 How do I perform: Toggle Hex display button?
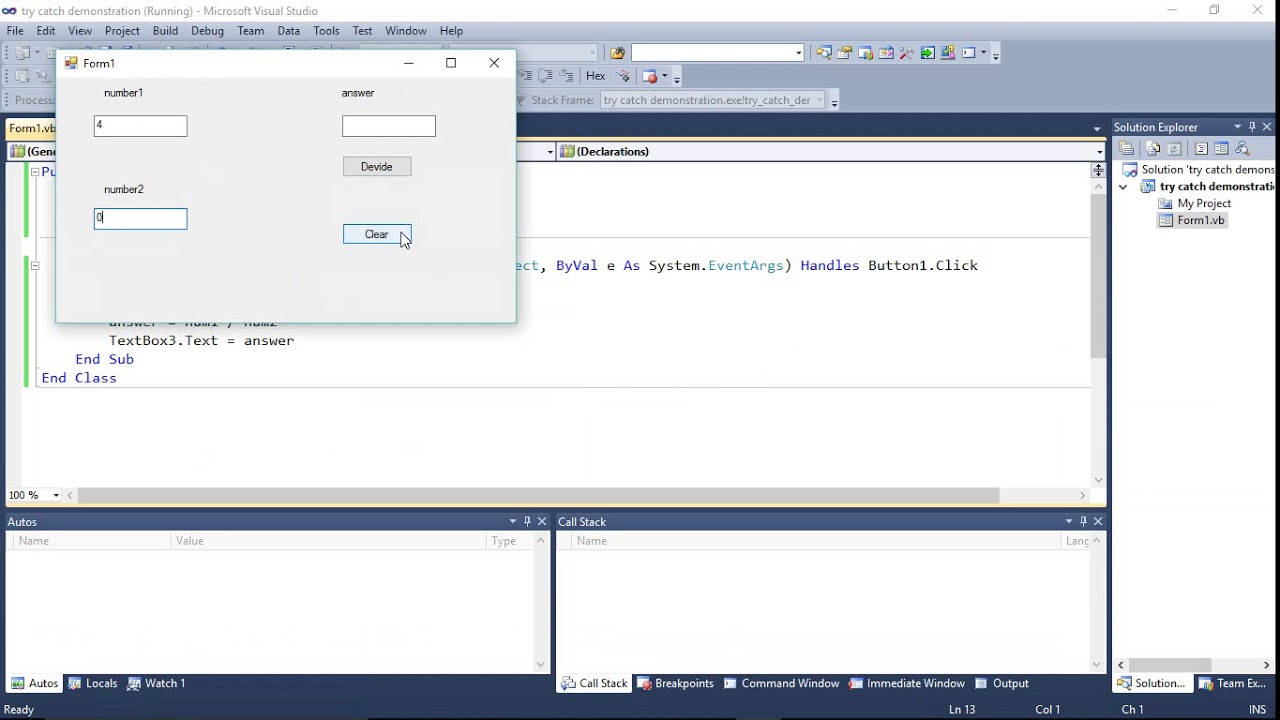[596, 76]
